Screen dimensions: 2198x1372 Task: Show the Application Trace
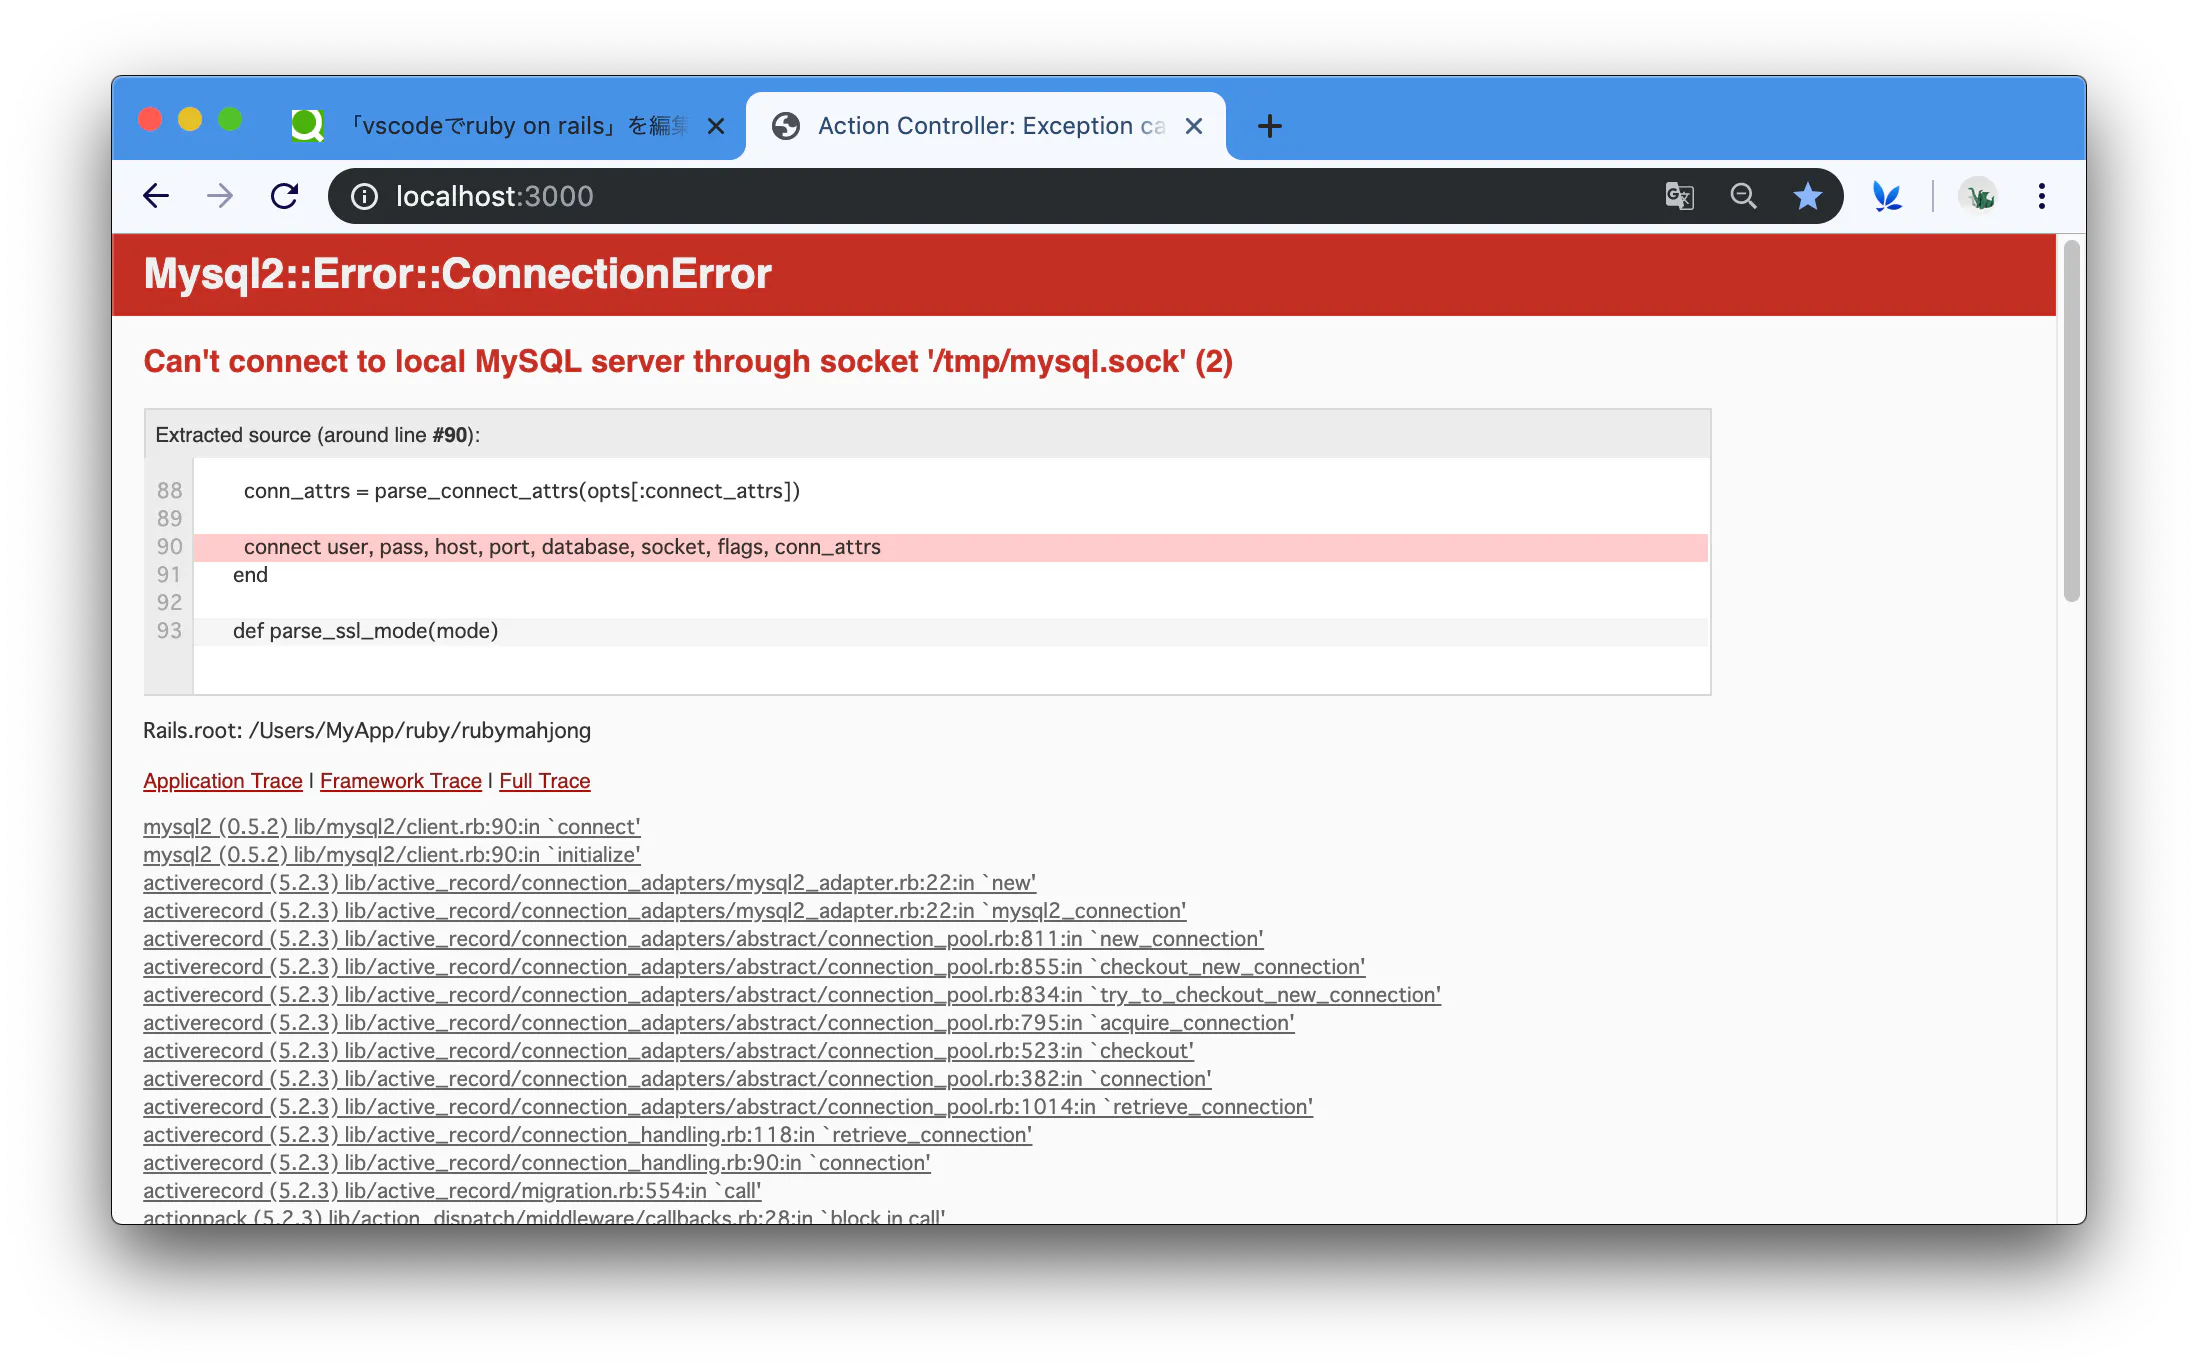pos(222,781)
